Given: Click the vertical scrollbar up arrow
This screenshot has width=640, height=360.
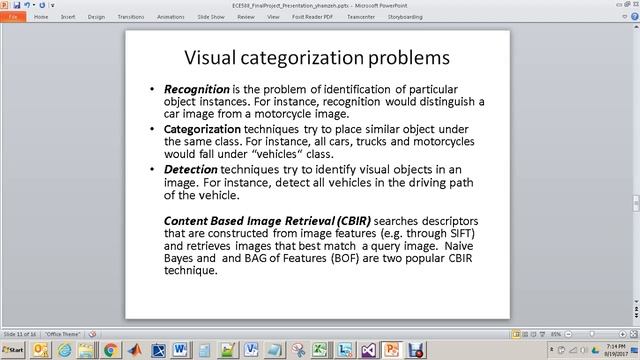Looking at the screenshot, I should [636, 27].
